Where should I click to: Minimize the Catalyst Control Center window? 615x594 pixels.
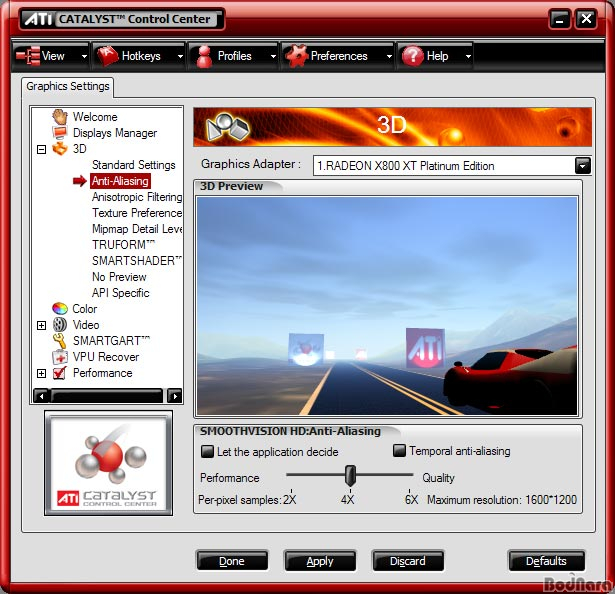click(560, 19)
